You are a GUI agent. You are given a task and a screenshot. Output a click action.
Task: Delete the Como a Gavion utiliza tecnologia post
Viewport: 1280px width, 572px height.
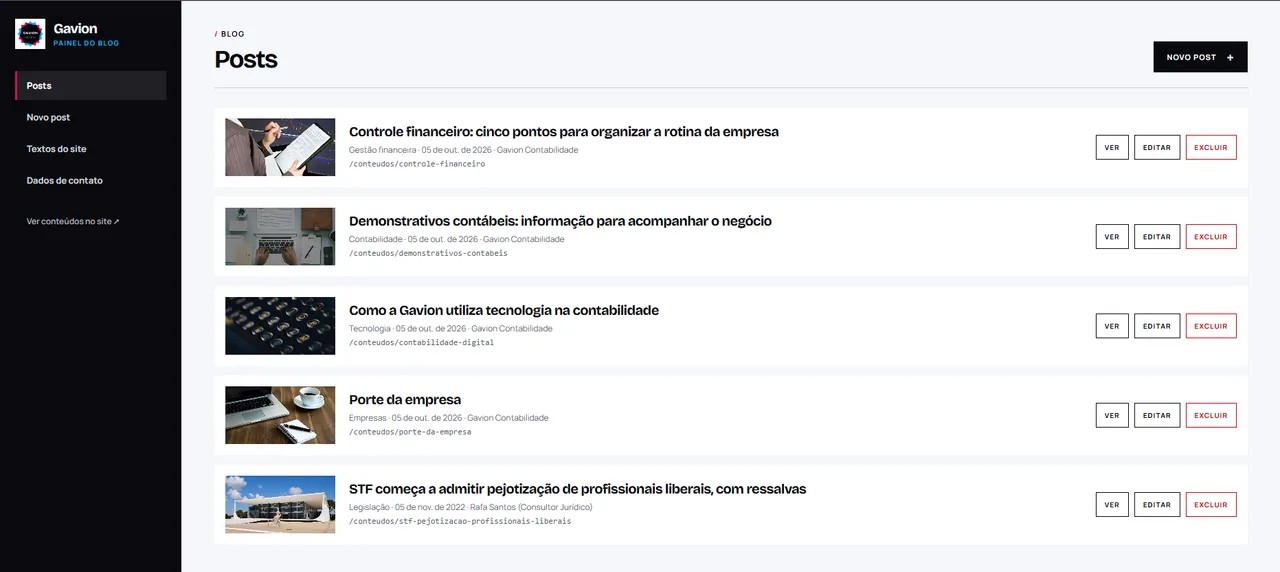pos(1211,326)
